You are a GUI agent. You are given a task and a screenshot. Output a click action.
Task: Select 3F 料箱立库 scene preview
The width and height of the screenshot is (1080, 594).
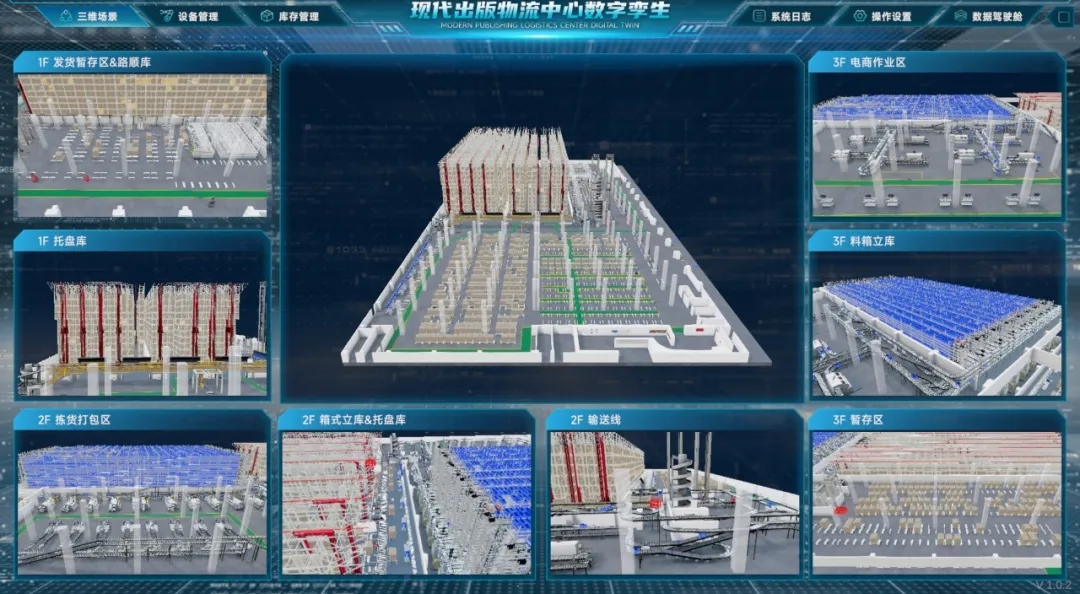coord(937,324)
